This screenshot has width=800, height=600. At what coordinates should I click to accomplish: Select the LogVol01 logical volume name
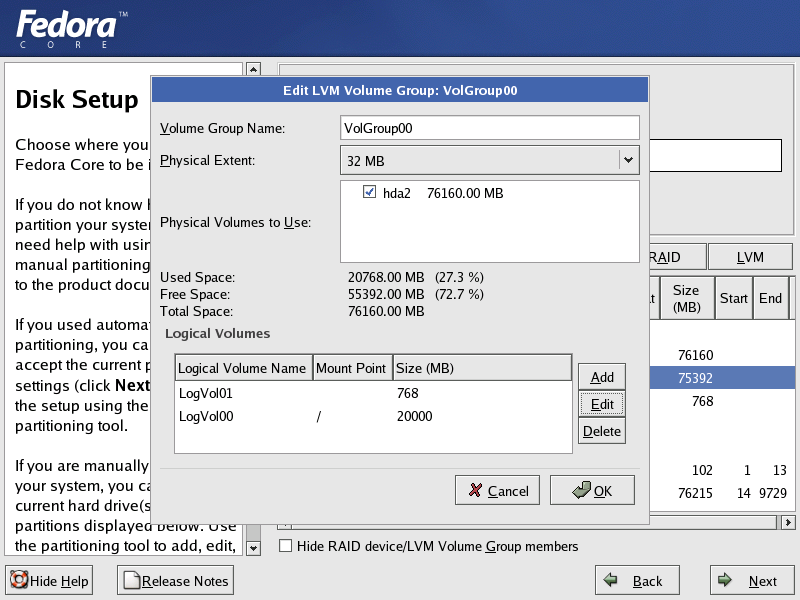click(206, 393)
